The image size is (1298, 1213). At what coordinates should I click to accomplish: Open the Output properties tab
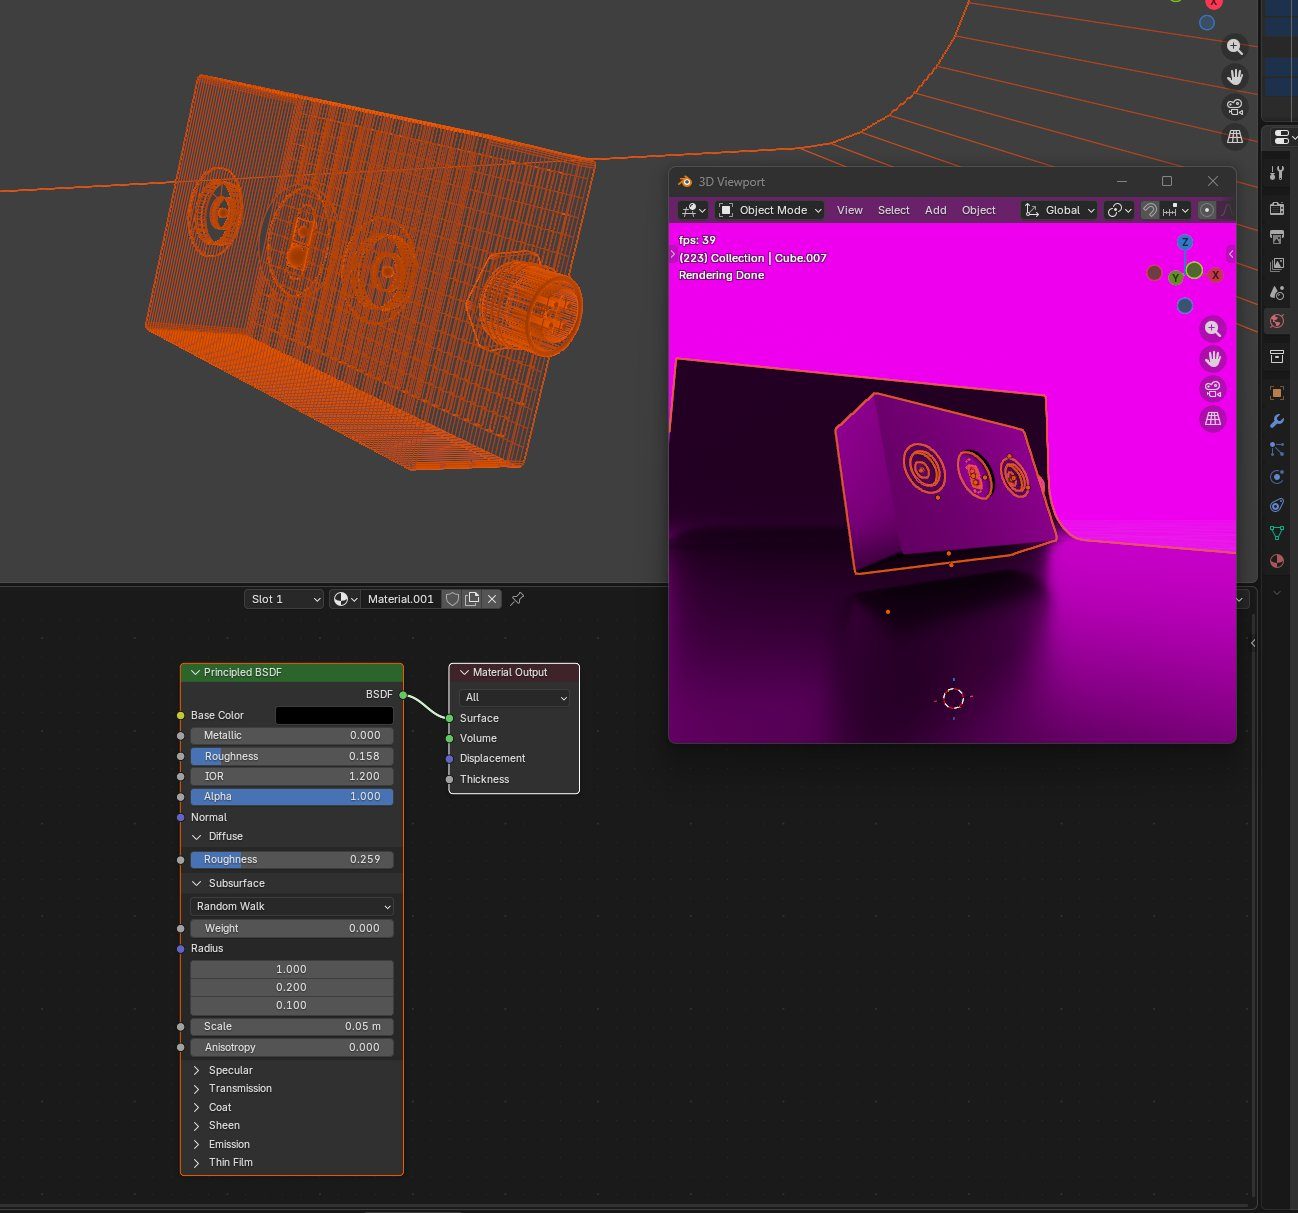(x=1277, y=237)
